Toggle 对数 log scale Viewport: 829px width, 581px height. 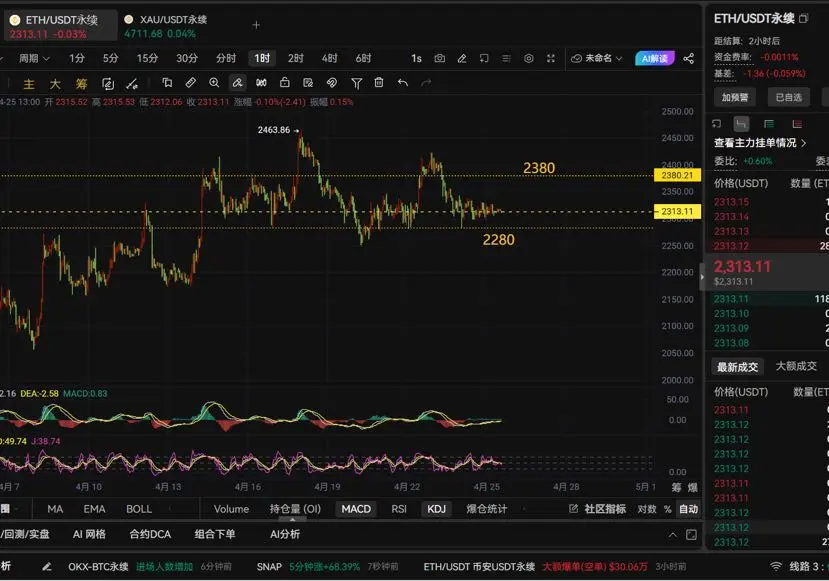pos(647,509)
